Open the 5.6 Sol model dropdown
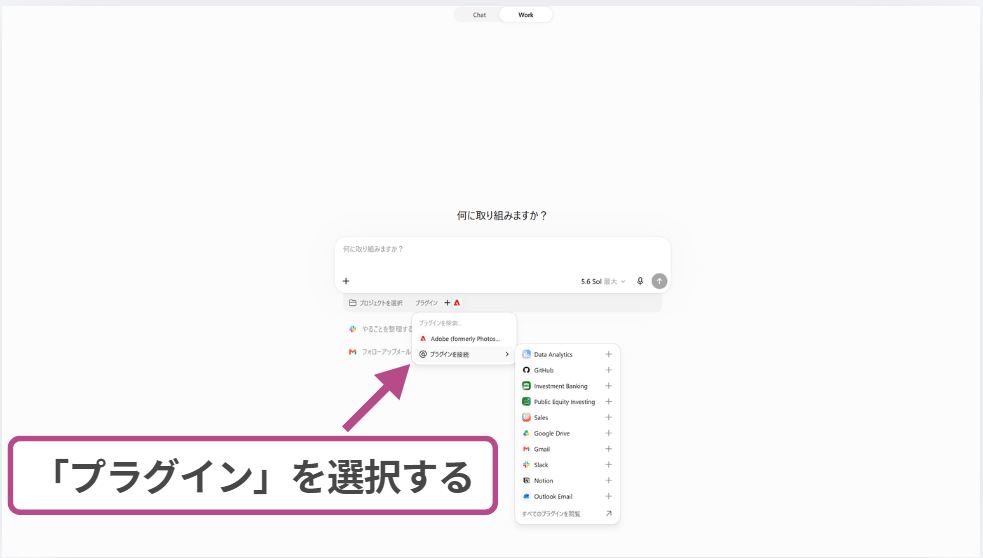The height and width of the screenshot is (558, 983). [x=602, y=282]
